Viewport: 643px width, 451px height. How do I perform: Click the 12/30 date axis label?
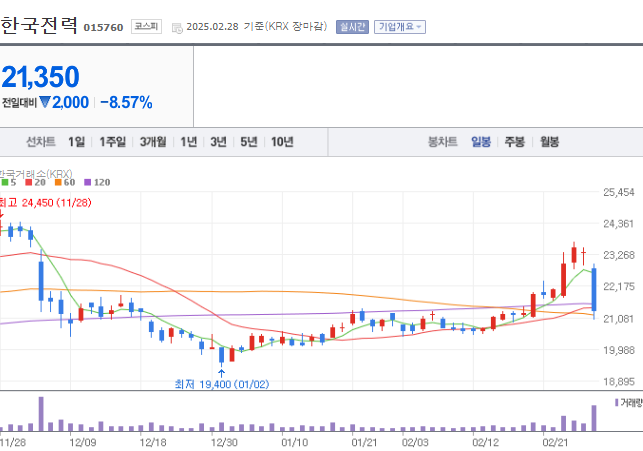[224, 442]
